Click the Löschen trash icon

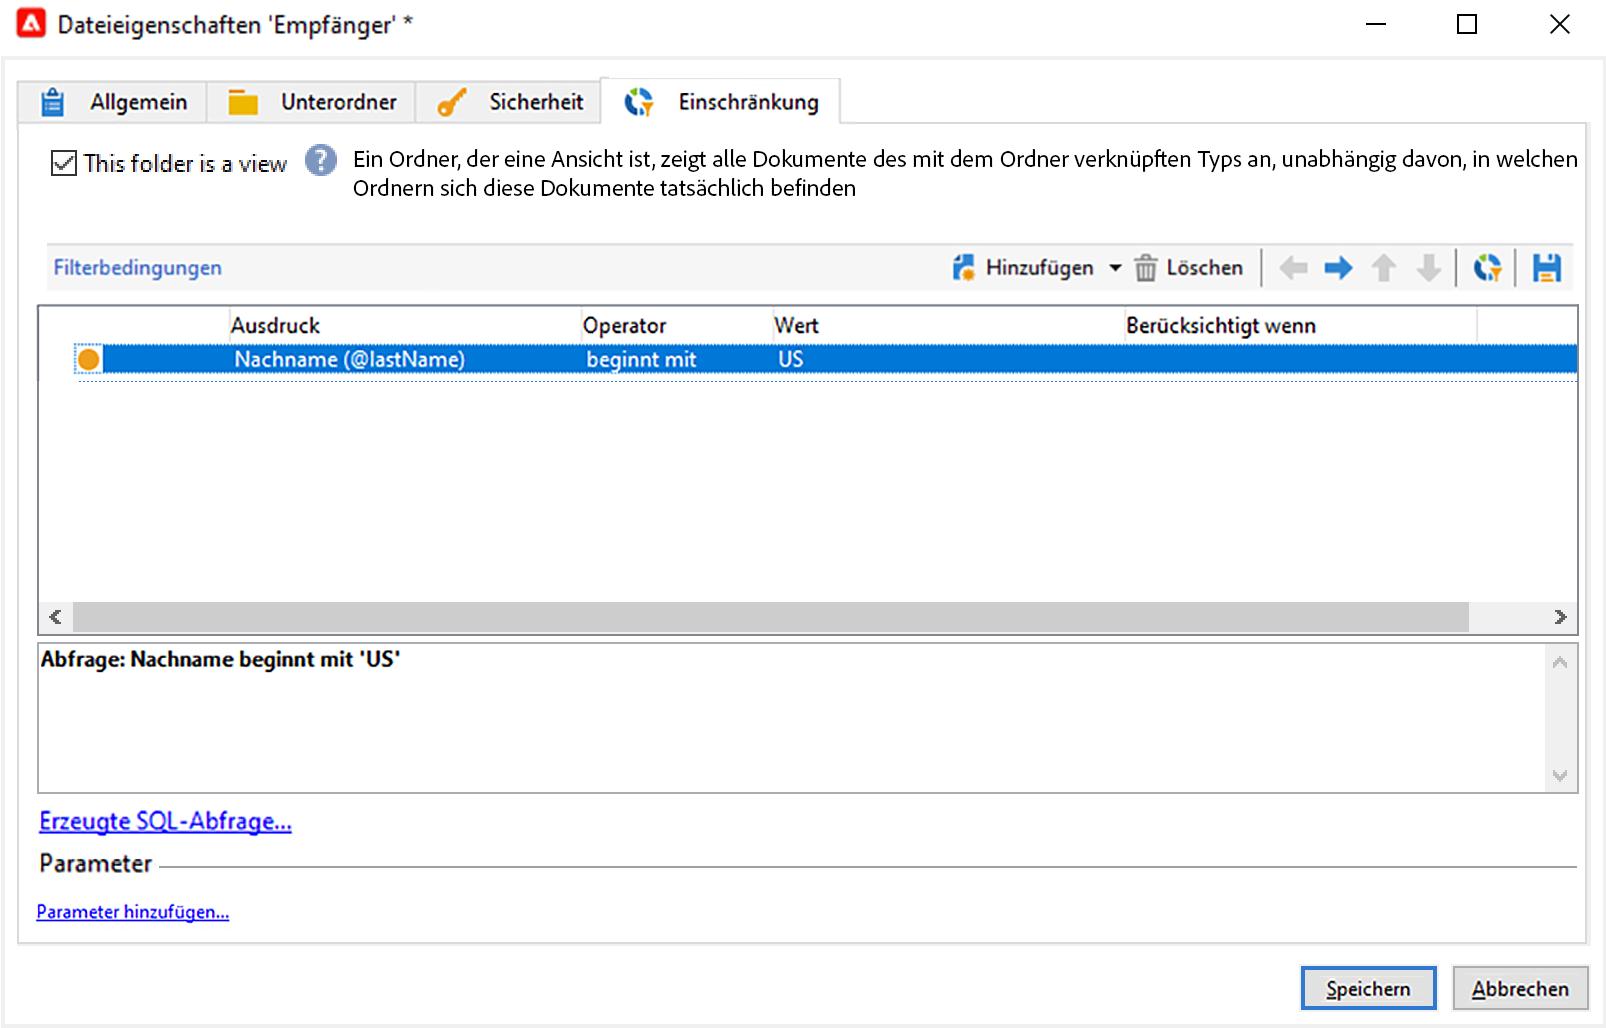(x=1145, y=268)
